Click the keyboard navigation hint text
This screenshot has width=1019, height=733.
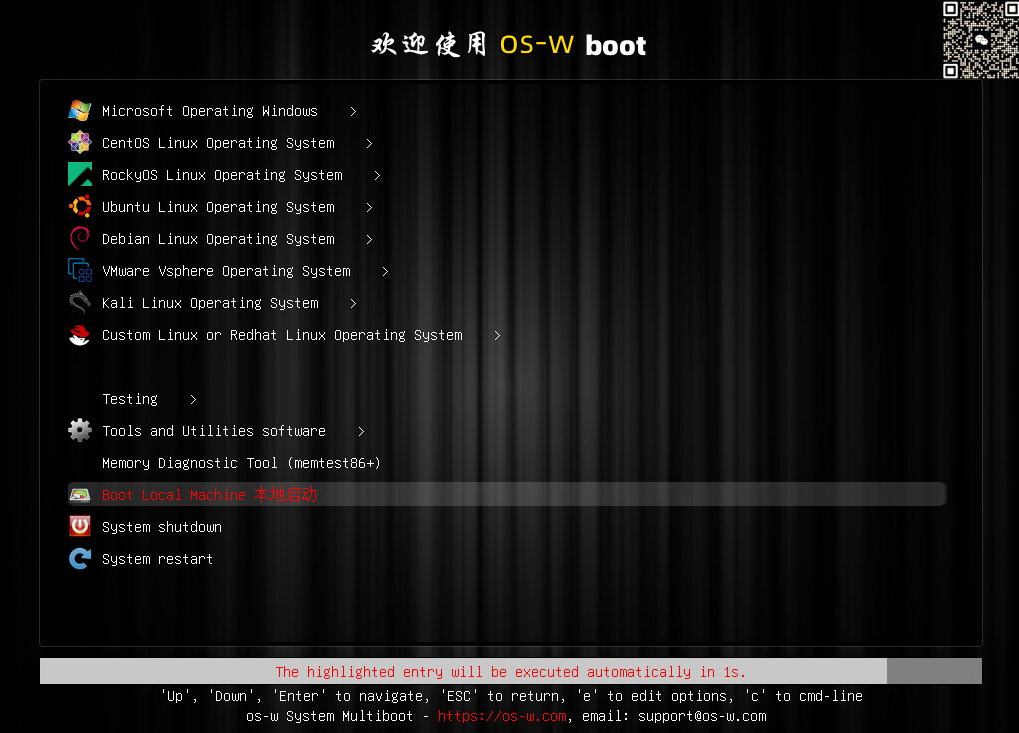click(511, 696)
